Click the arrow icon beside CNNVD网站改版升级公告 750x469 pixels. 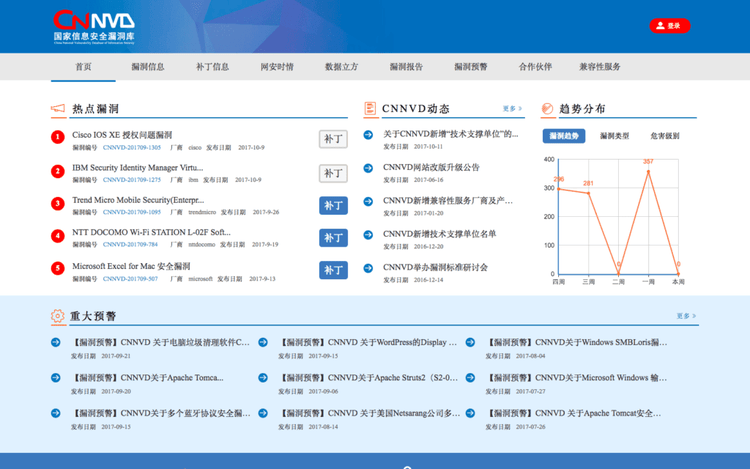tap(368, 167)
